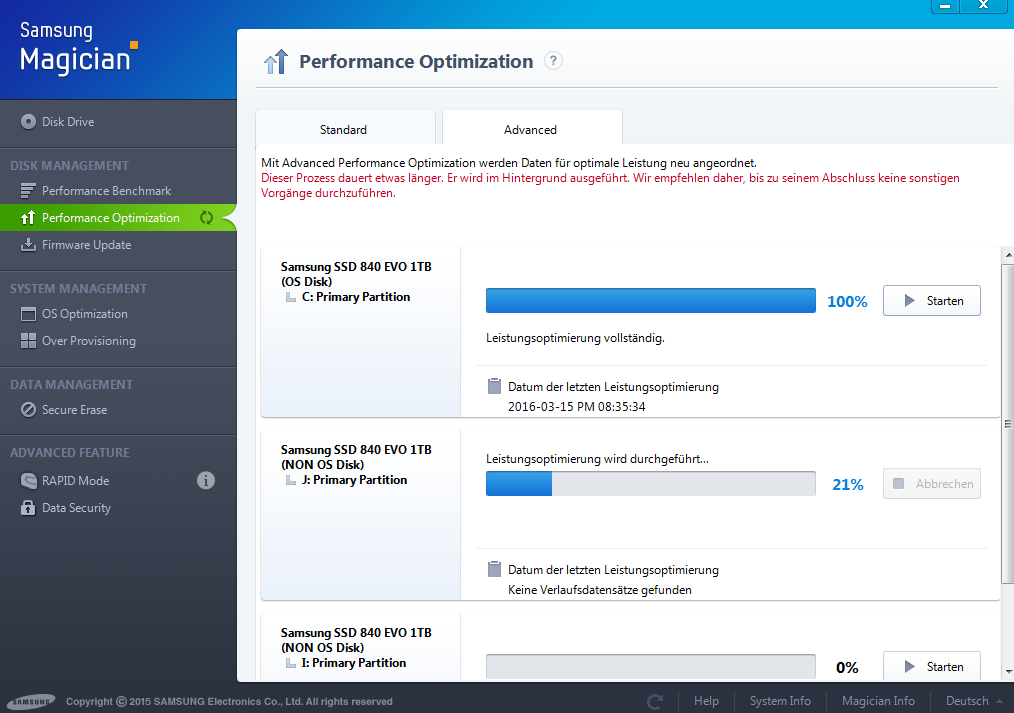The image size is (1014, 713).
Task: Open Disk Drive in the sidebar
Action: click(68, 122)
